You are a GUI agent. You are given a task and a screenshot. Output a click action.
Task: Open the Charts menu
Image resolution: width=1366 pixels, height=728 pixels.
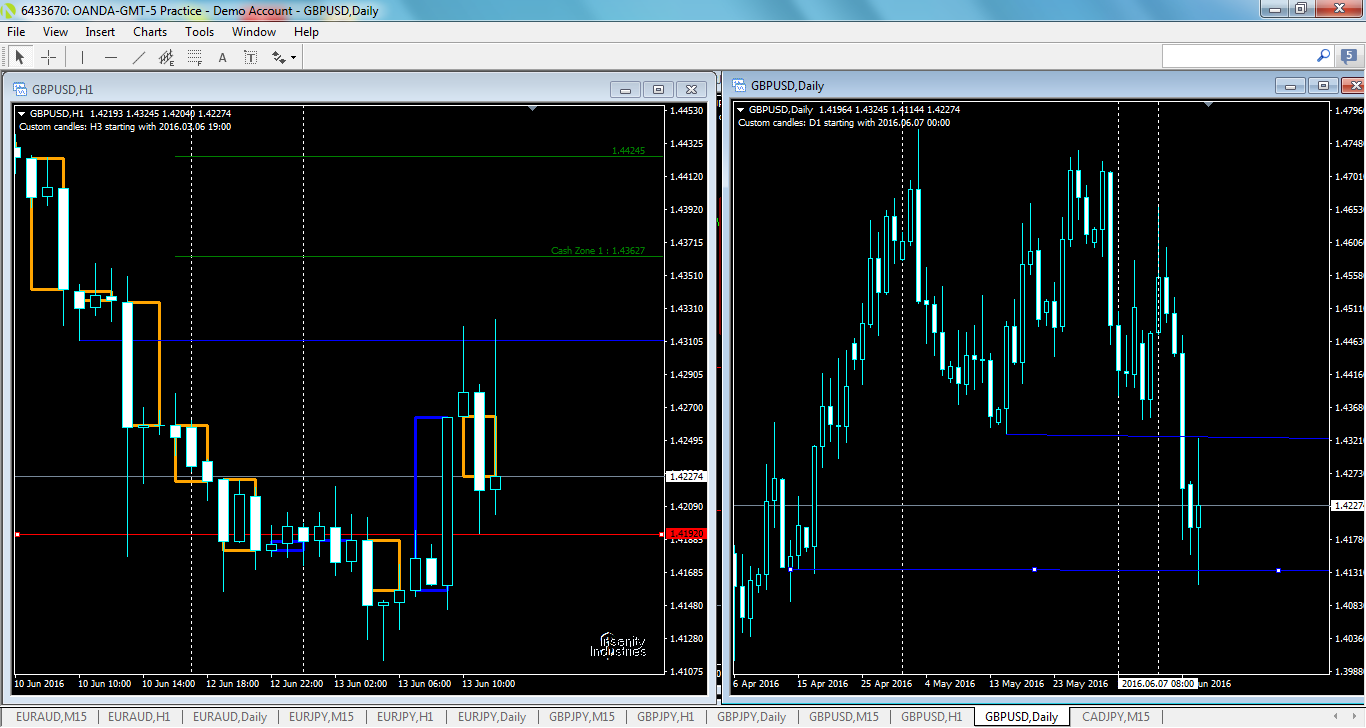[x=149, y=31]
